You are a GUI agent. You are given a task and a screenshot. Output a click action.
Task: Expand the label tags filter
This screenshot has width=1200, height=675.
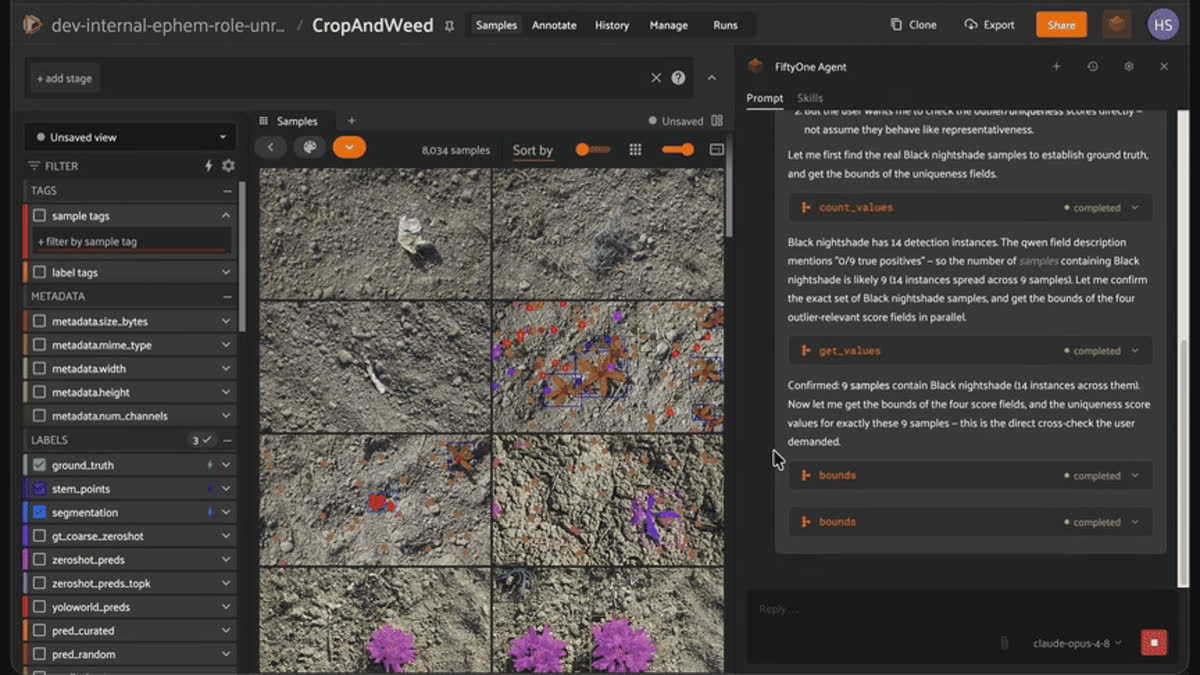[227, 272]
